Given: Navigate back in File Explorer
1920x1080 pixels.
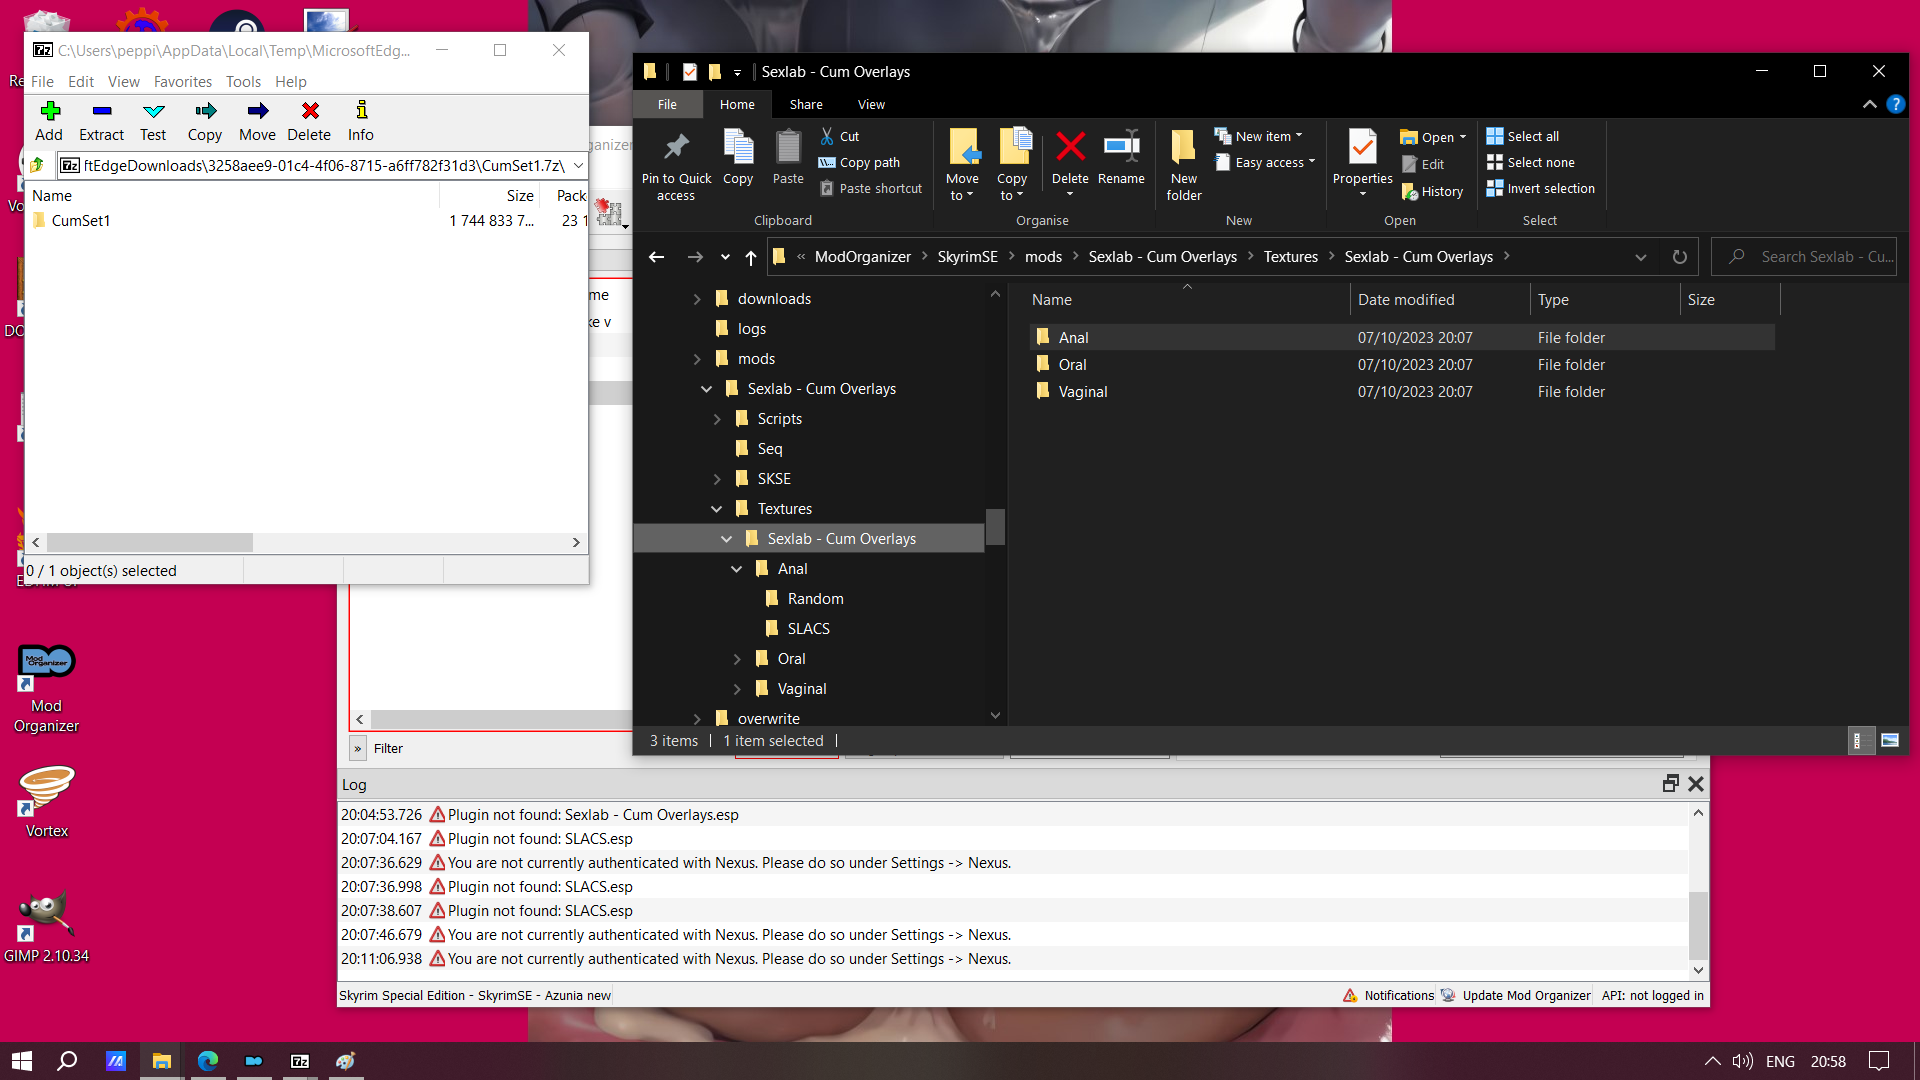Looking at the screenshot, I should pyautogui.click(x=656, y=257).
